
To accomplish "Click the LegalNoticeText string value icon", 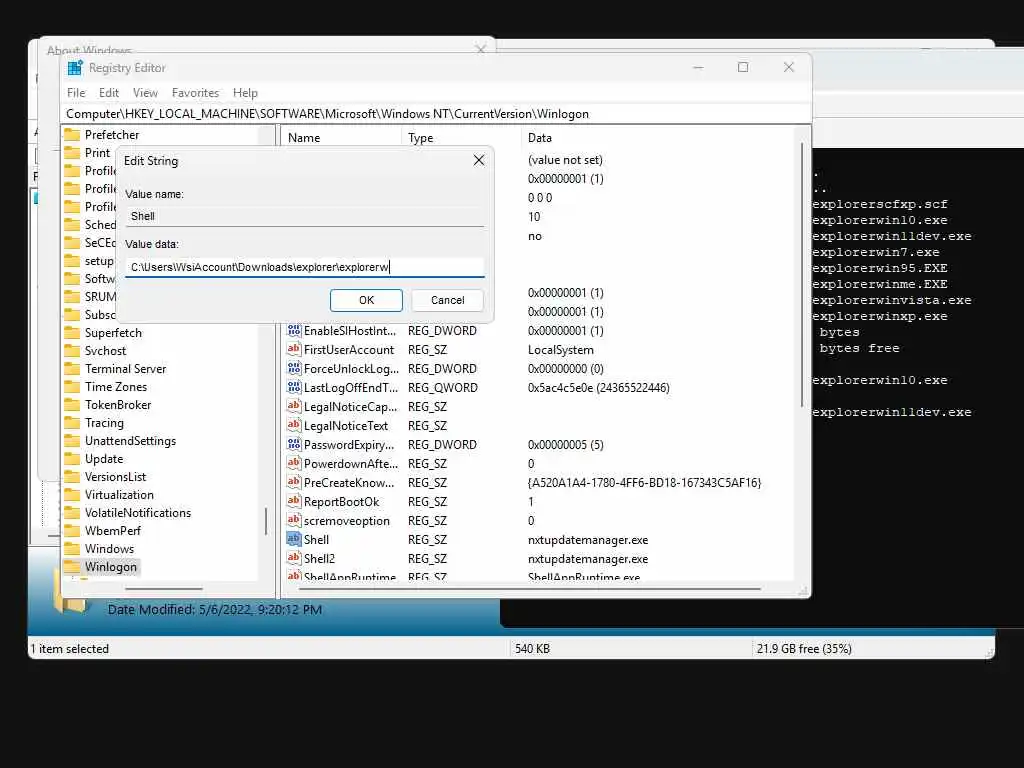I will pos(294,425).
